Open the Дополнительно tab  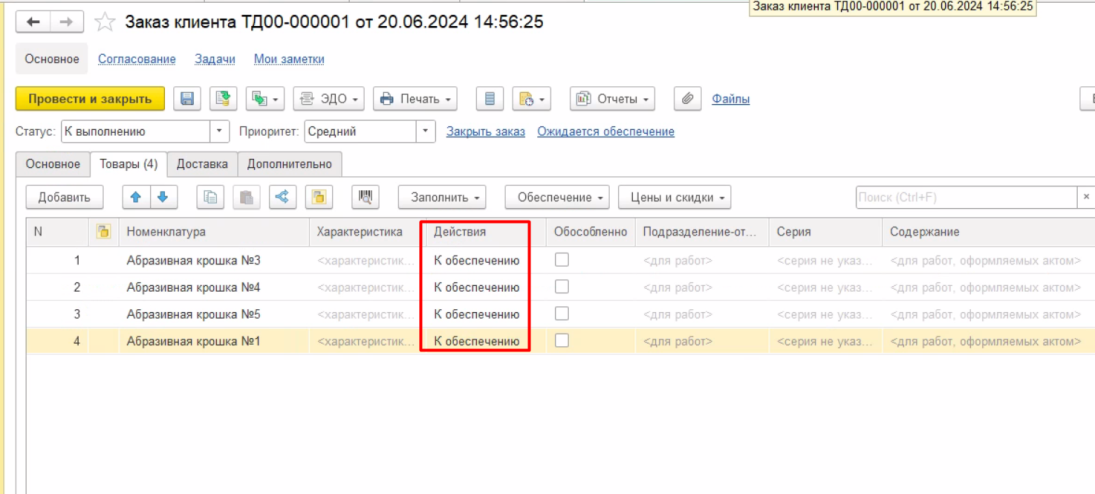click(290, 164)
